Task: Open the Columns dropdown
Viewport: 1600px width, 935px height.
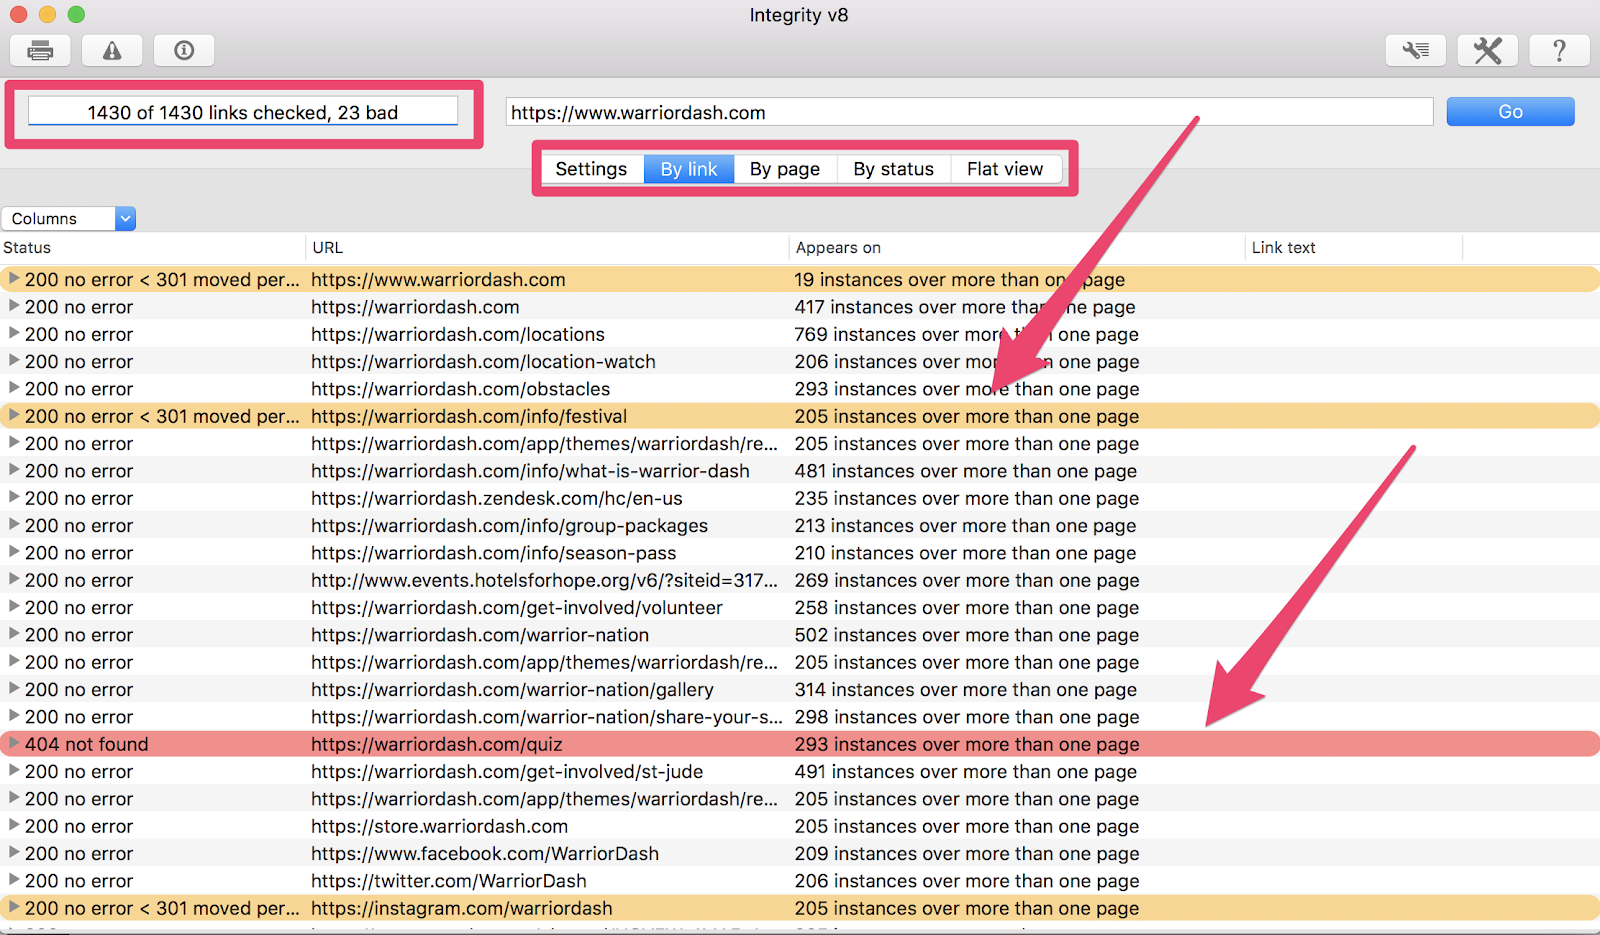Action: click(x=69, y=218)
